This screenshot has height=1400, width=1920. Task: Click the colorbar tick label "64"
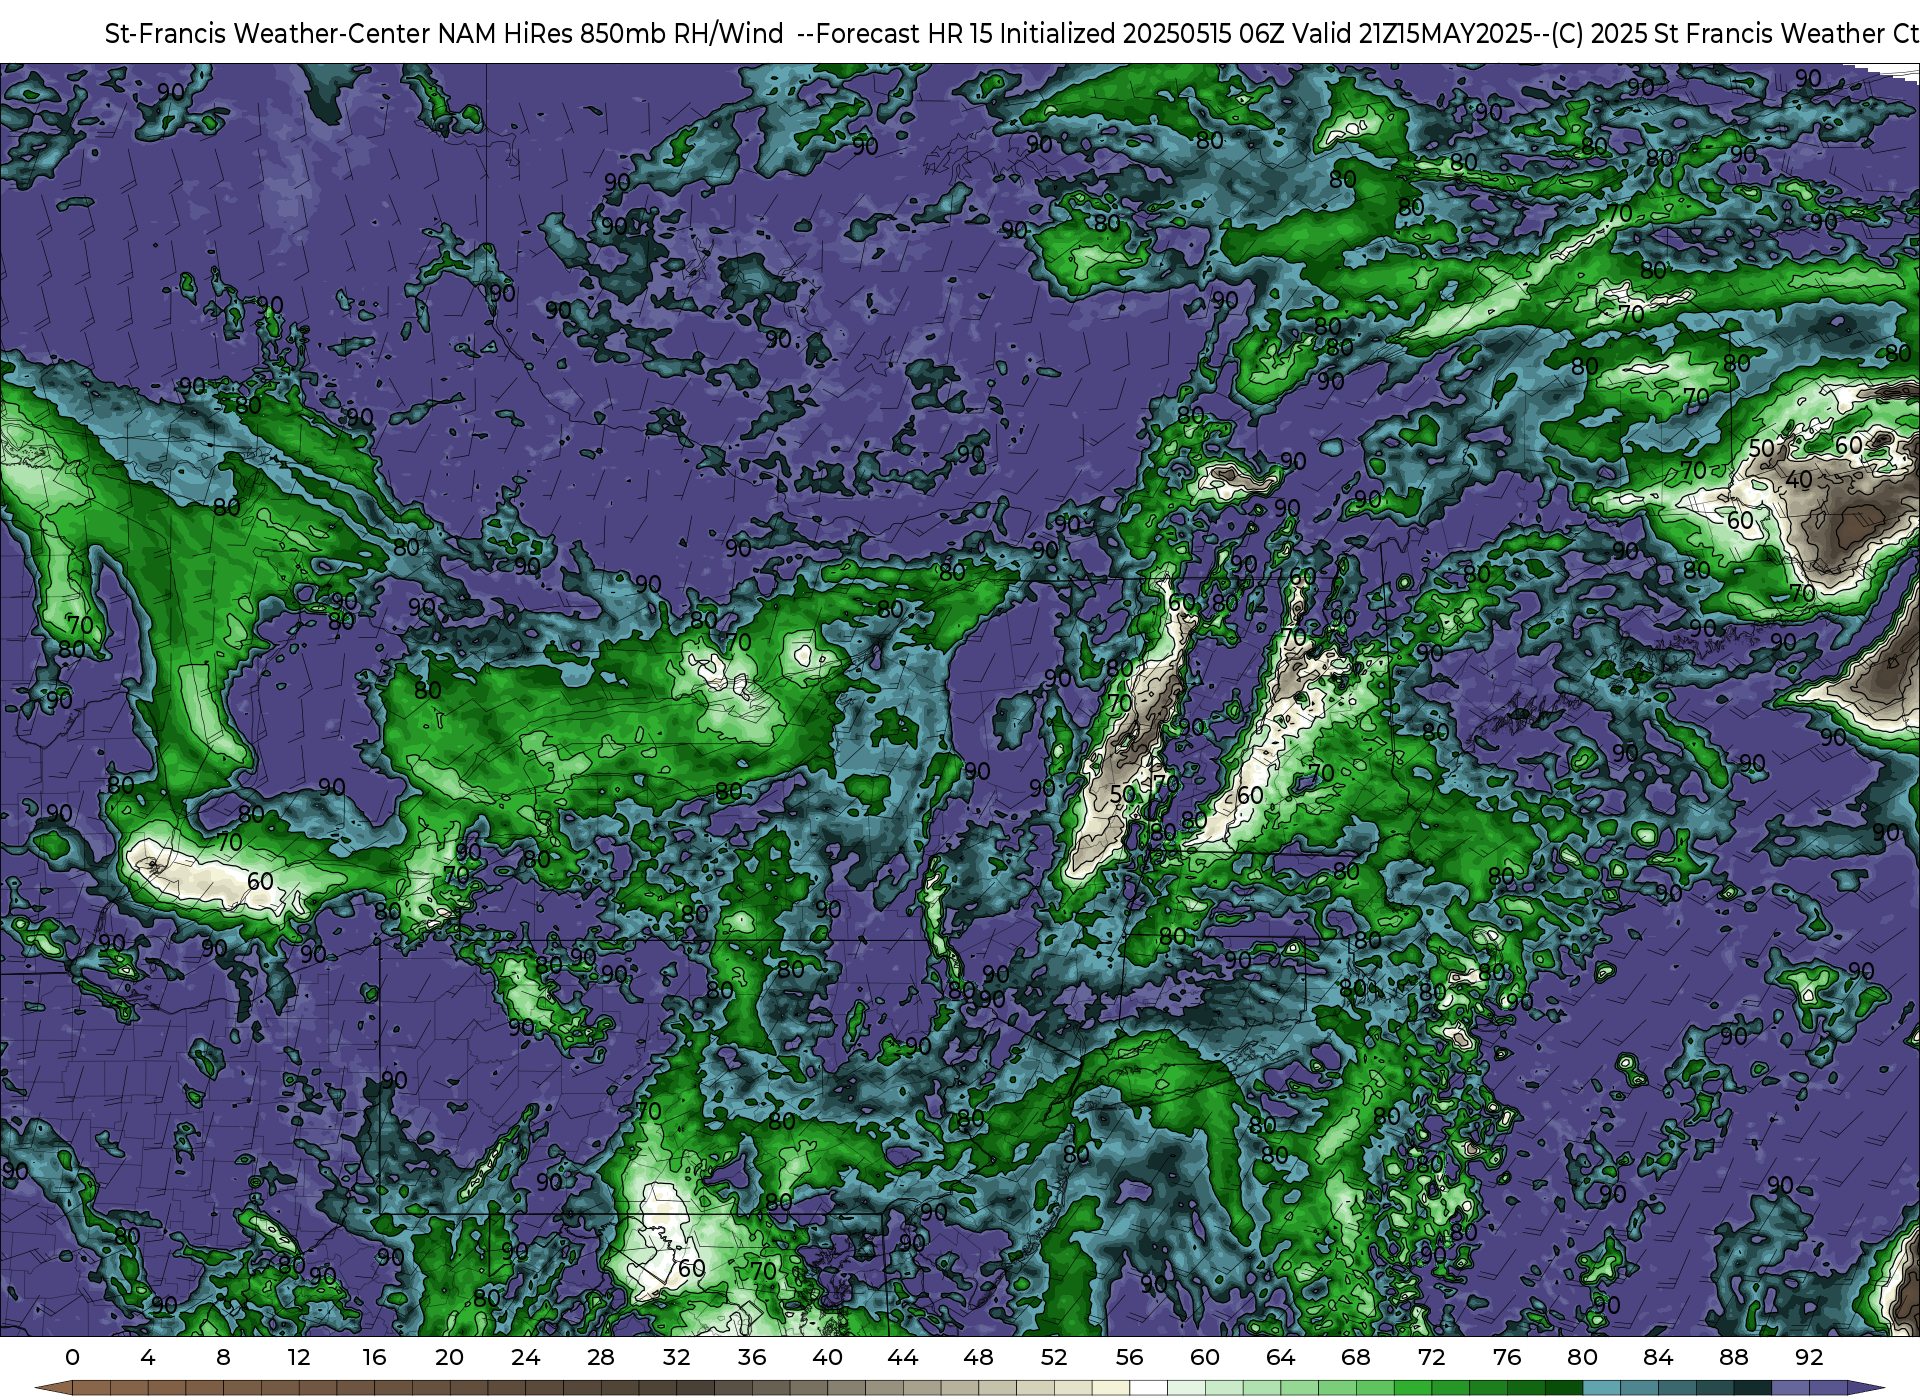(1280, 1357)
